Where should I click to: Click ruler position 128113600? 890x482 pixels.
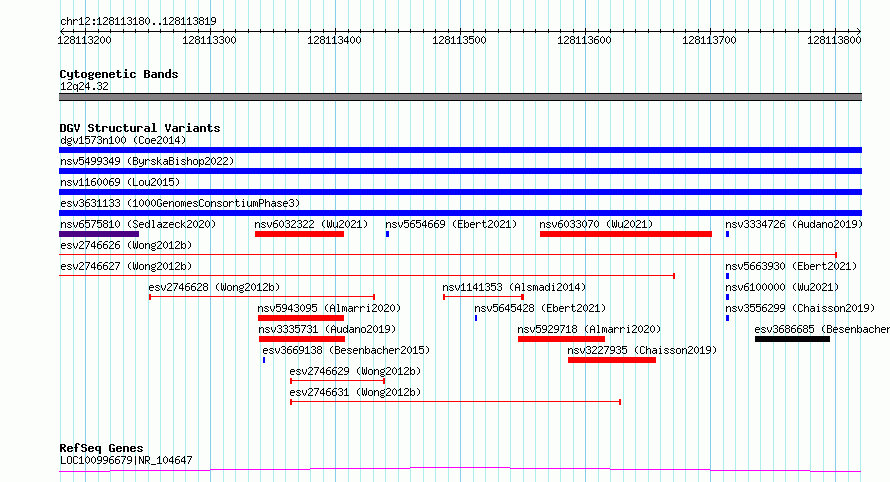(x=584, y=40)
